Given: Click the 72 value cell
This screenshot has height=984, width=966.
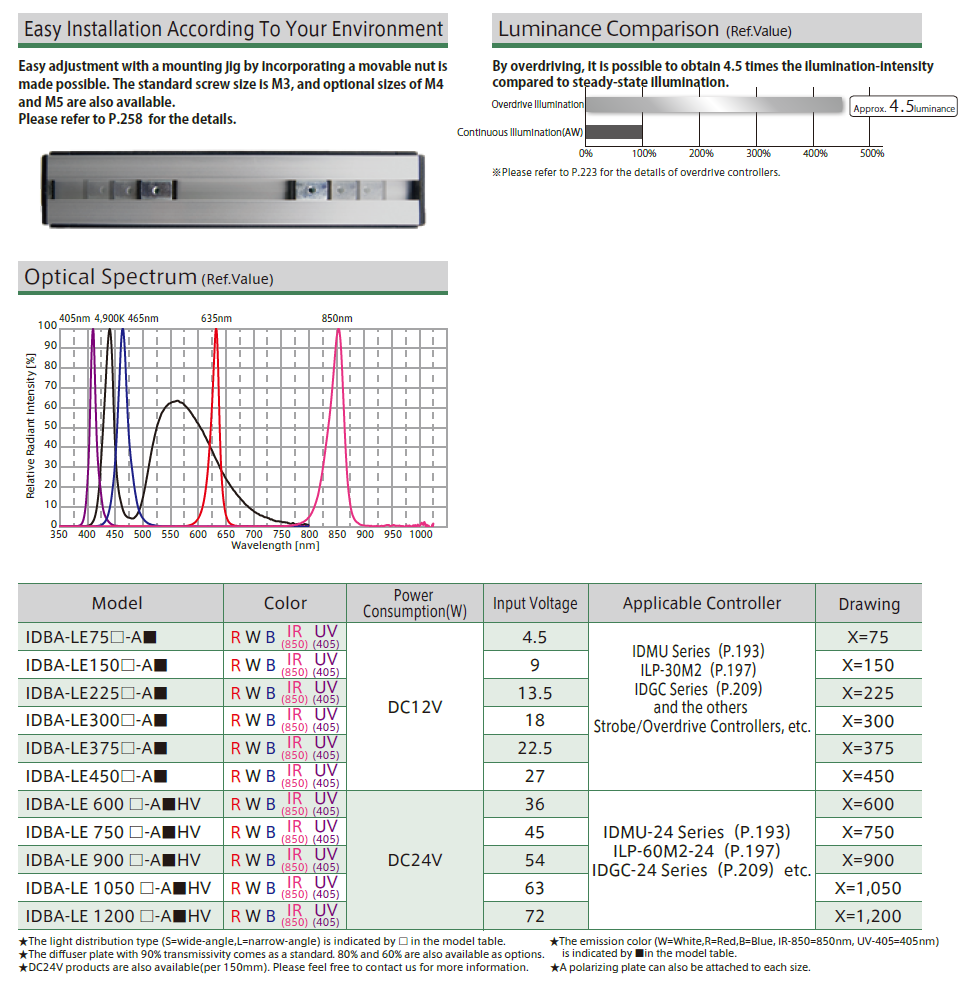Looking at the screenshot, I should point(535,916).
